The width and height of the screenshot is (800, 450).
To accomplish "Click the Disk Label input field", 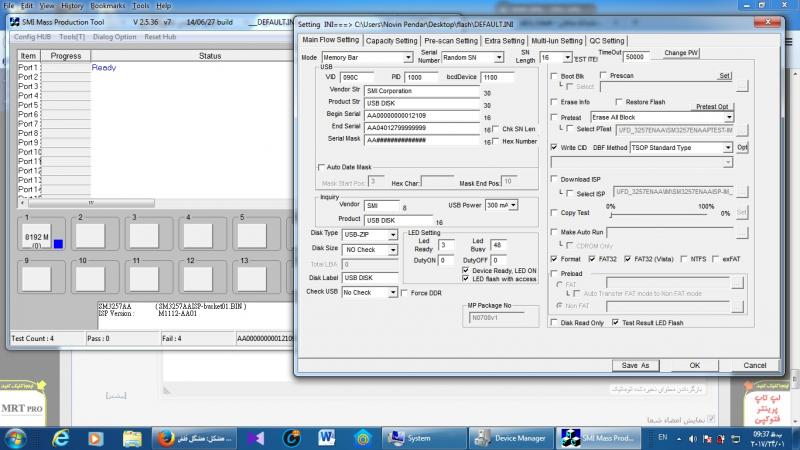I will point(369,278).
